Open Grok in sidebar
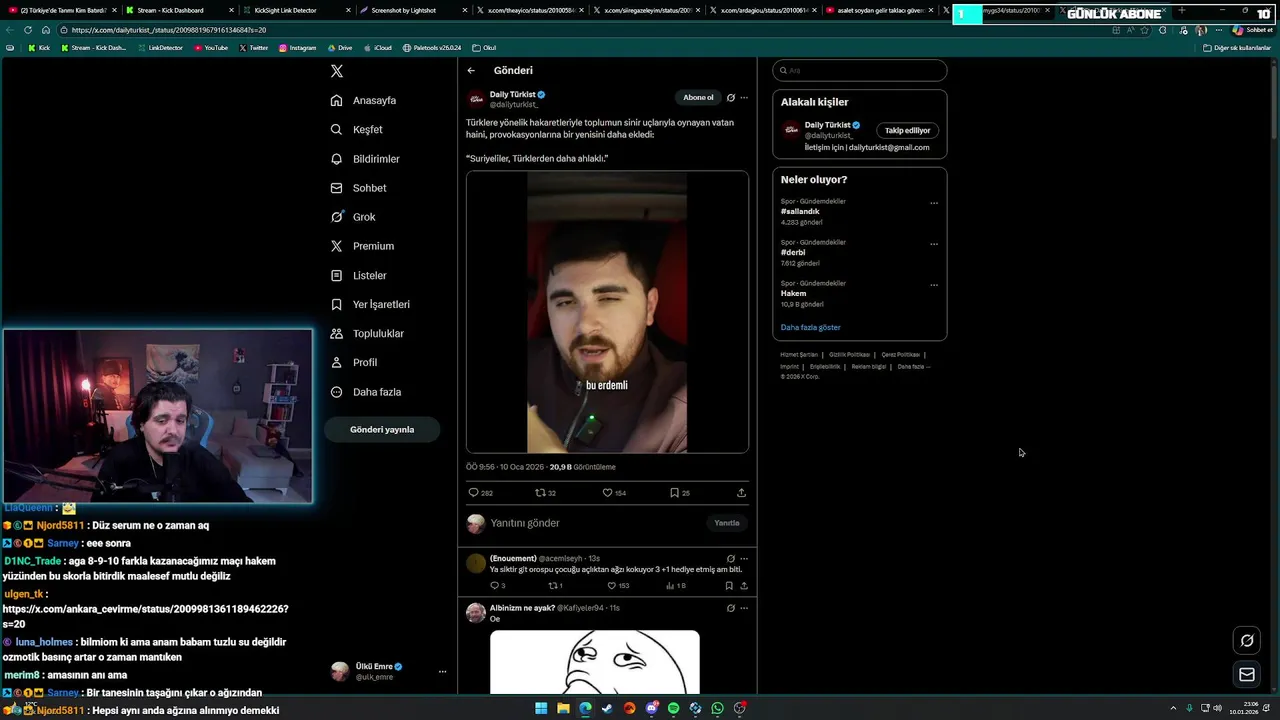This screenshot has height=720, width=1280. pos(352,217)
